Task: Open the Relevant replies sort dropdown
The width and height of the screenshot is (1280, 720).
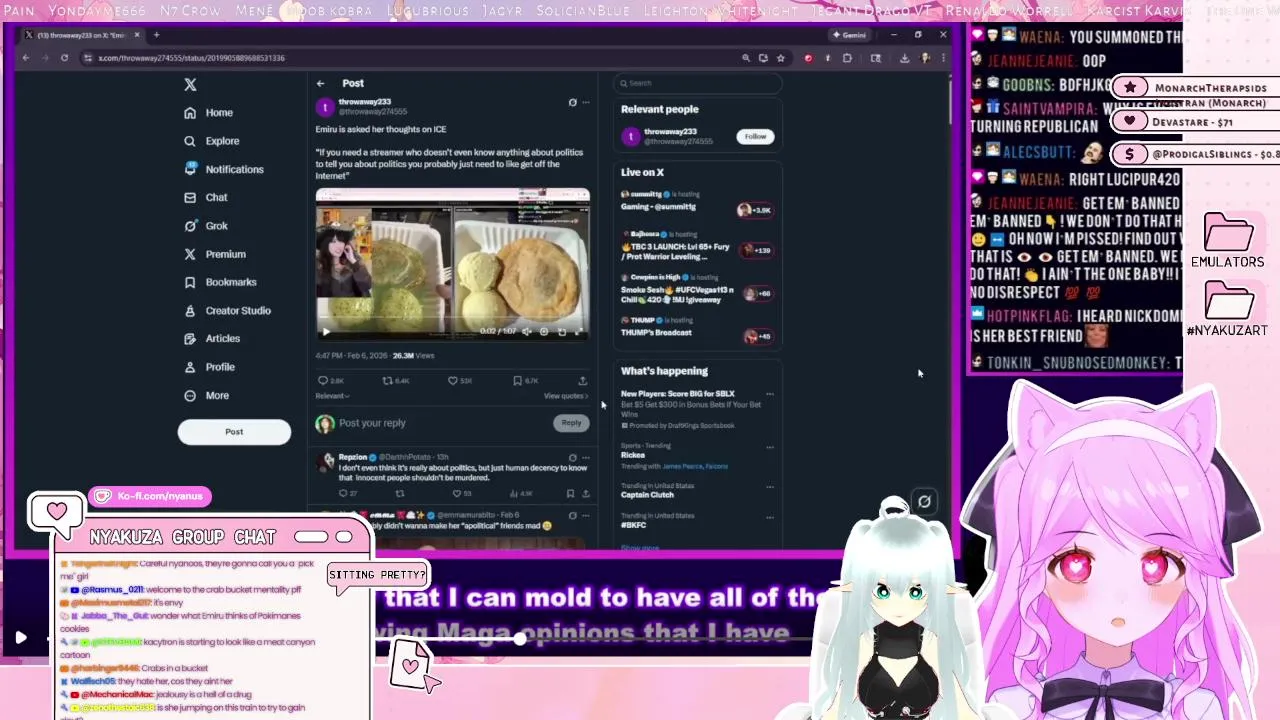Action: [x=332, y=396]
